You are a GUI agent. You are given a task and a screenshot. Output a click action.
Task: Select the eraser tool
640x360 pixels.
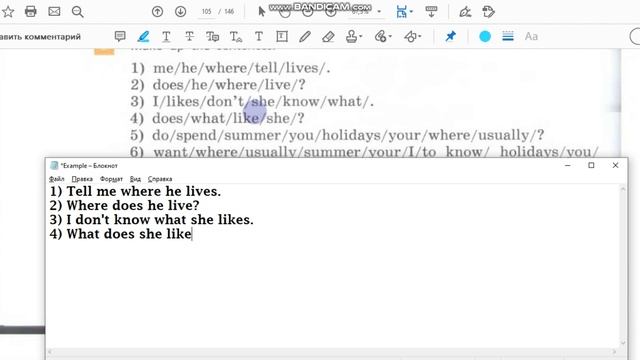[x=328, y=37]
